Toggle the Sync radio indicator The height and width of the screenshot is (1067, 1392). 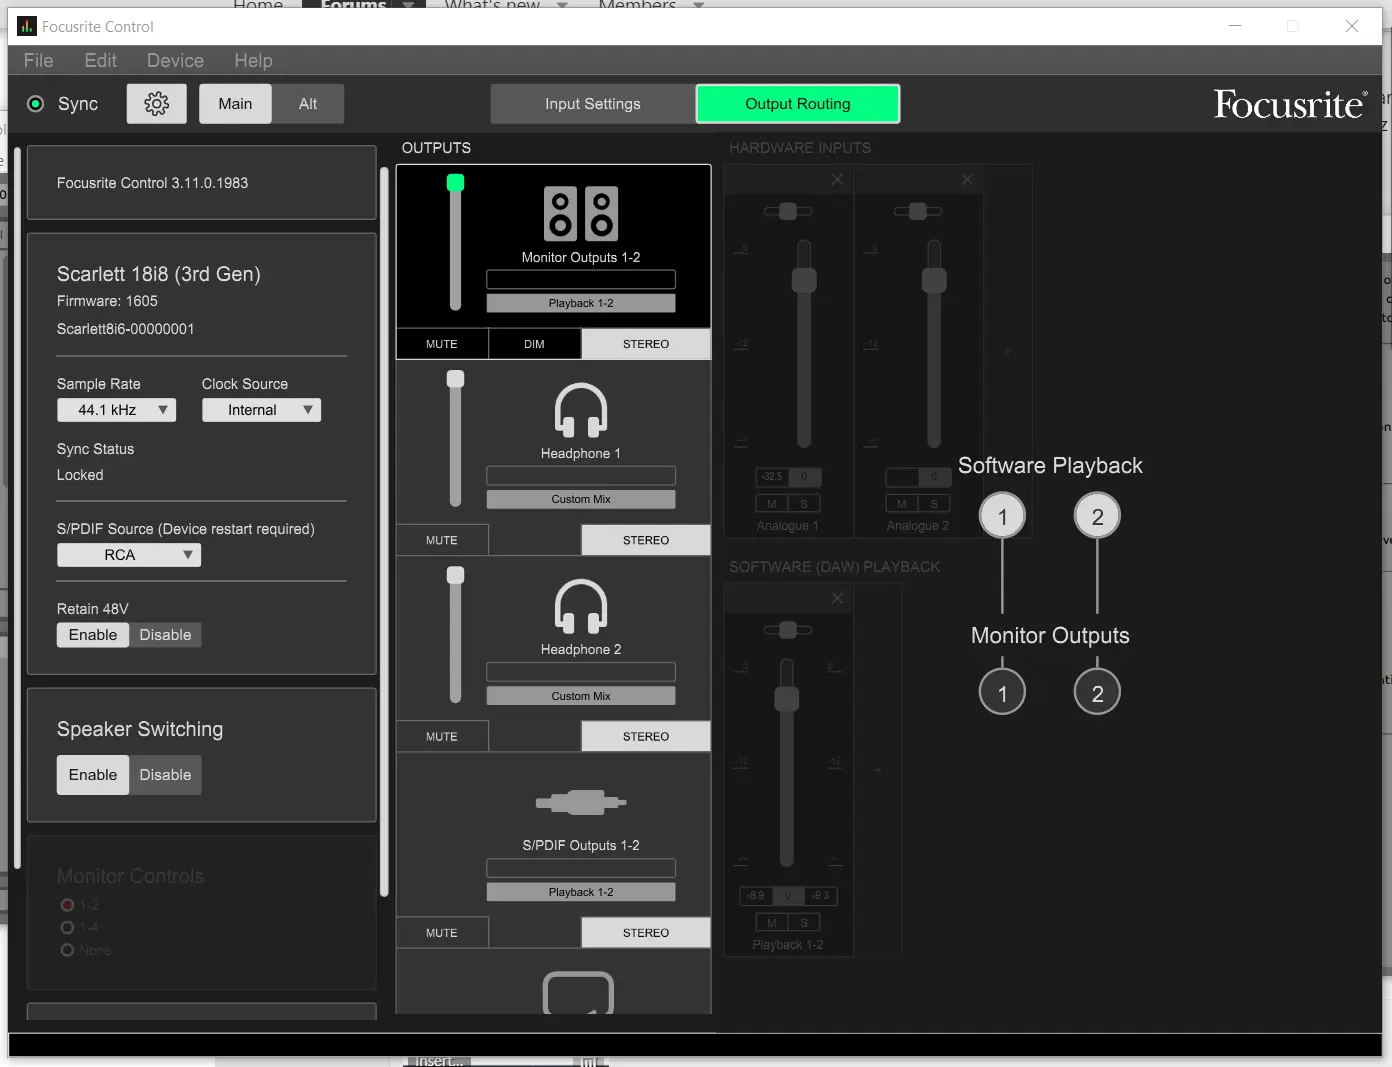click(x=36, y=104)
